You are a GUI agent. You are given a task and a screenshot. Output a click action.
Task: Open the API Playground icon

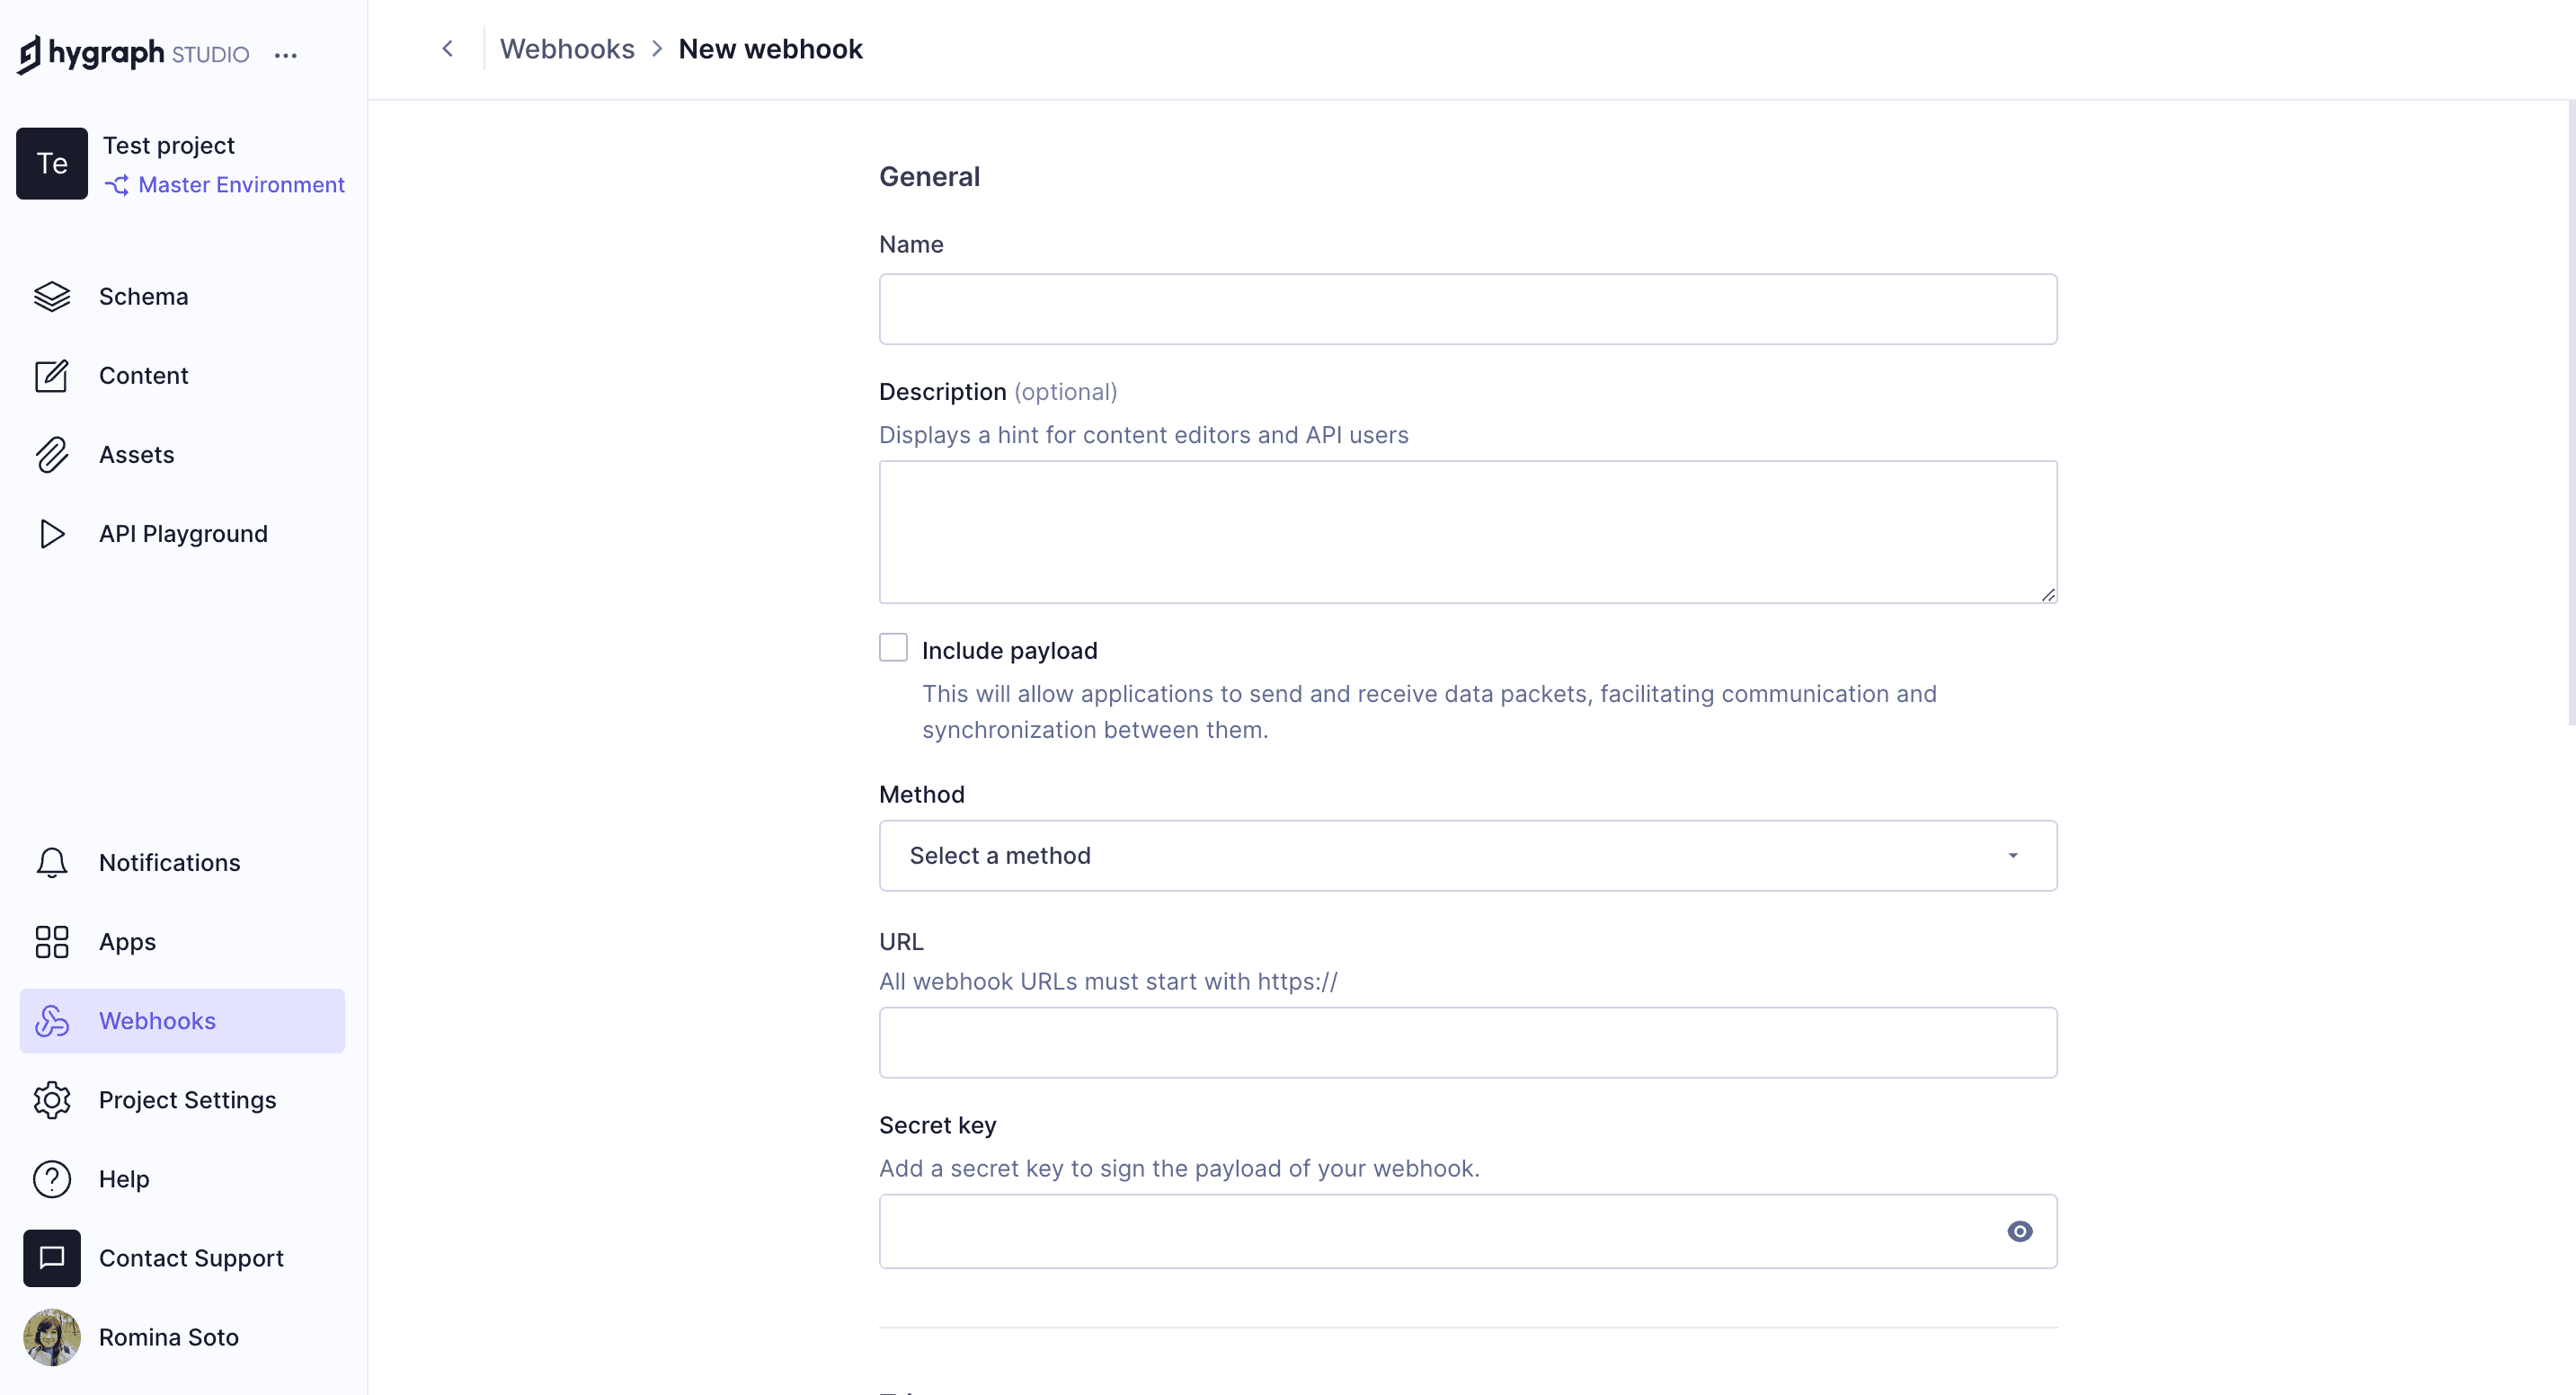(x=52, y=533)
